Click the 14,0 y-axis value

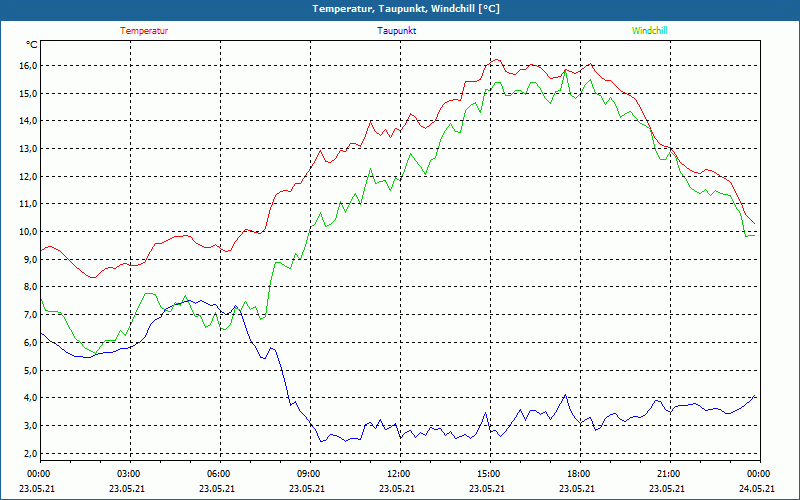29,121
